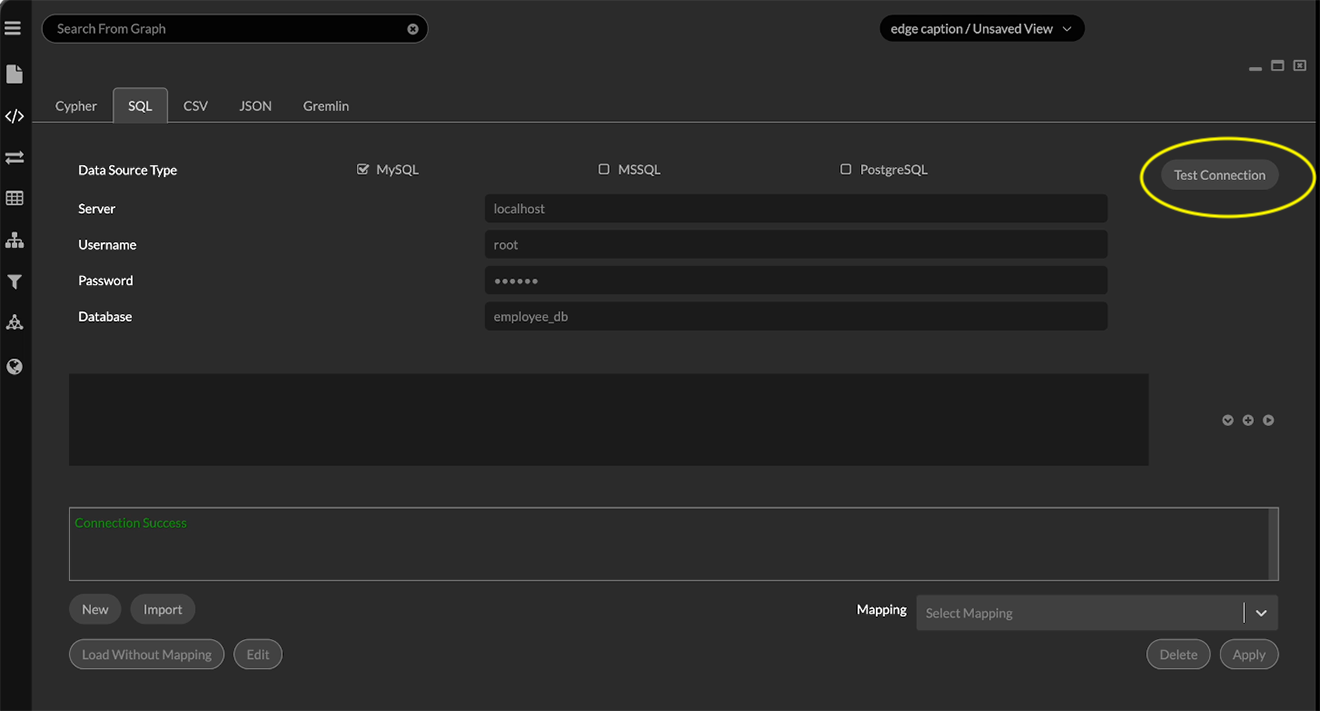Switch to the Cypher tab

coord(76,106)
